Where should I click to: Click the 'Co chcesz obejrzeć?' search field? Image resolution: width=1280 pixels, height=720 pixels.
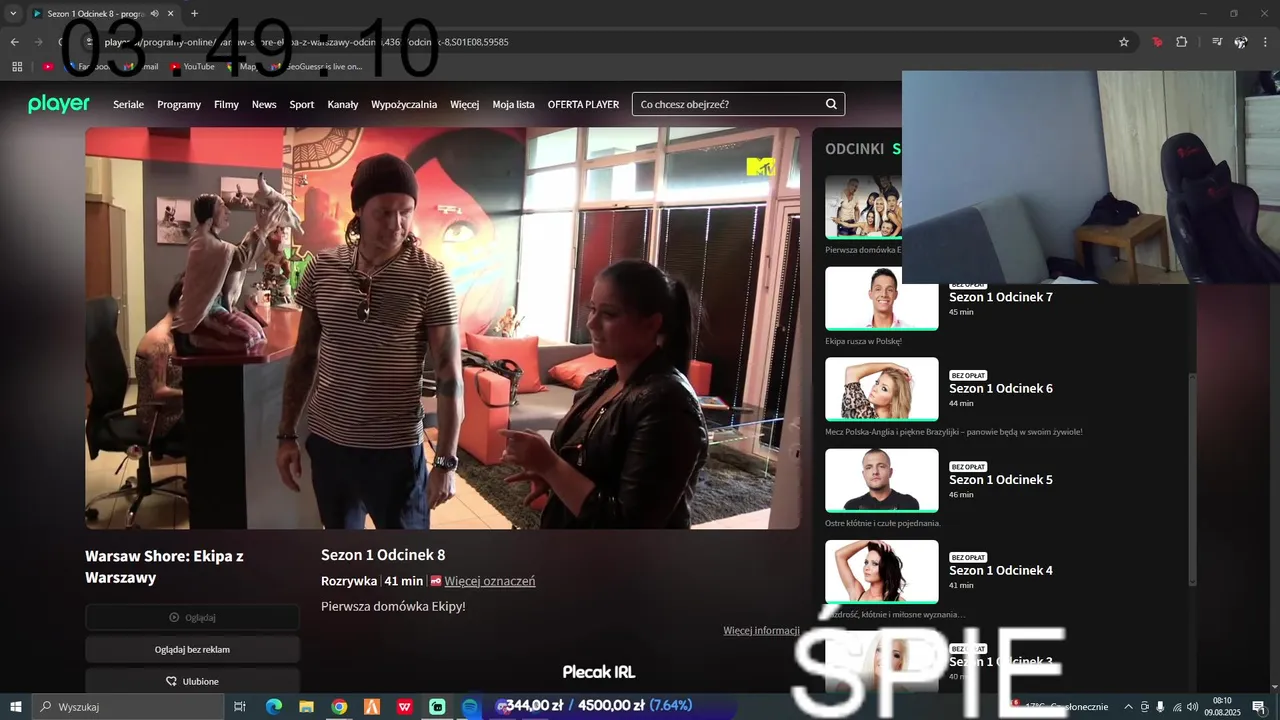(x=738, y=104)
